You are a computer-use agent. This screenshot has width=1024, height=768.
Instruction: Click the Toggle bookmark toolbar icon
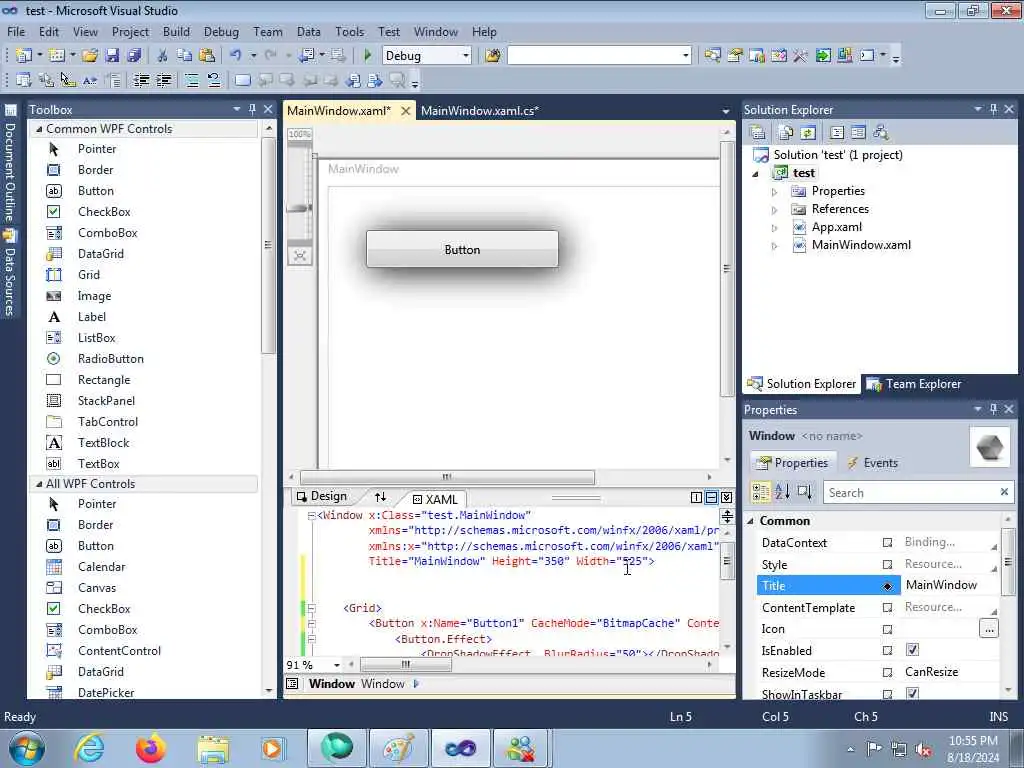coord(242,80)
